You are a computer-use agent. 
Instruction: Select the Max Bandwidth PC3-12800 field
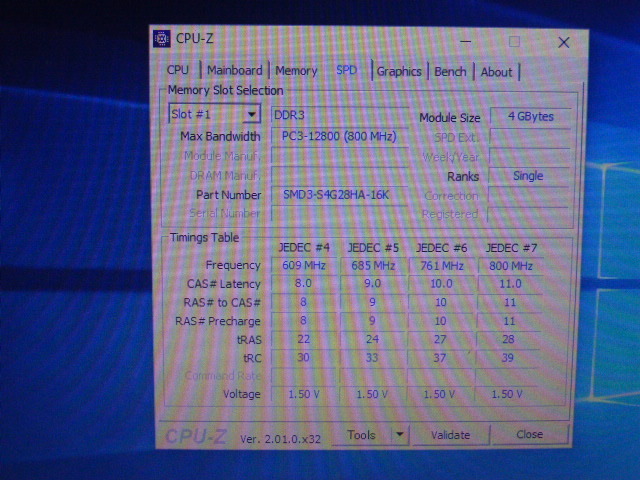[x=338, y=136]
